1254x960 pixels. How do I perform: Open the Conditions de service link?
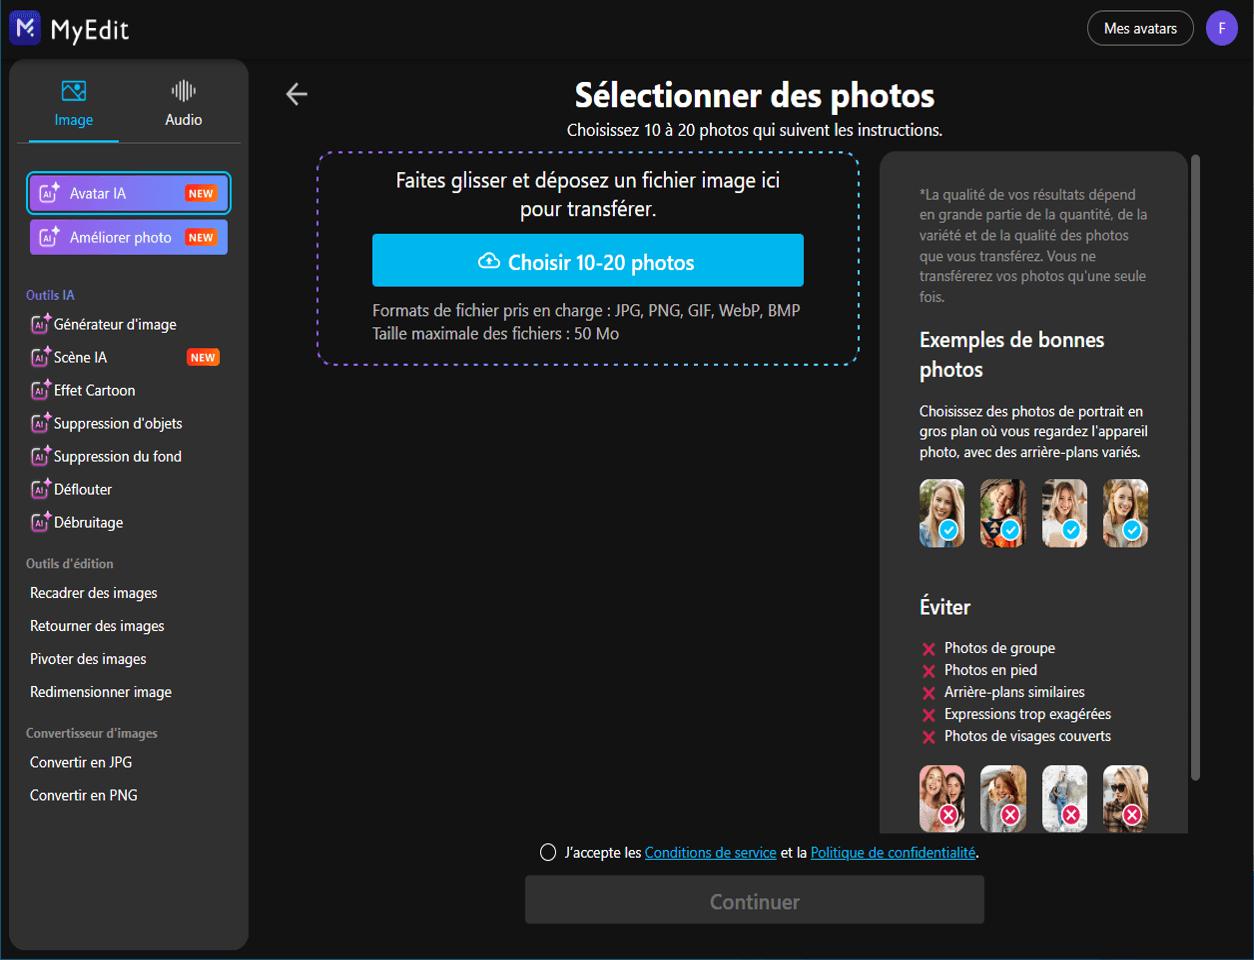coord(710,852)
